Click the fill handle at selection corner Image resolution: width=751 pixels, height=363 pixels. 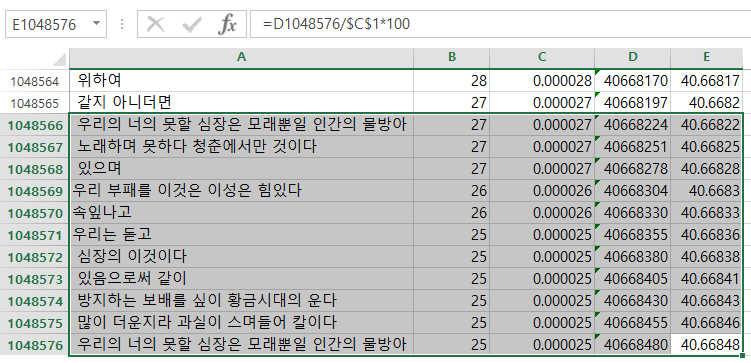(742, 355)
